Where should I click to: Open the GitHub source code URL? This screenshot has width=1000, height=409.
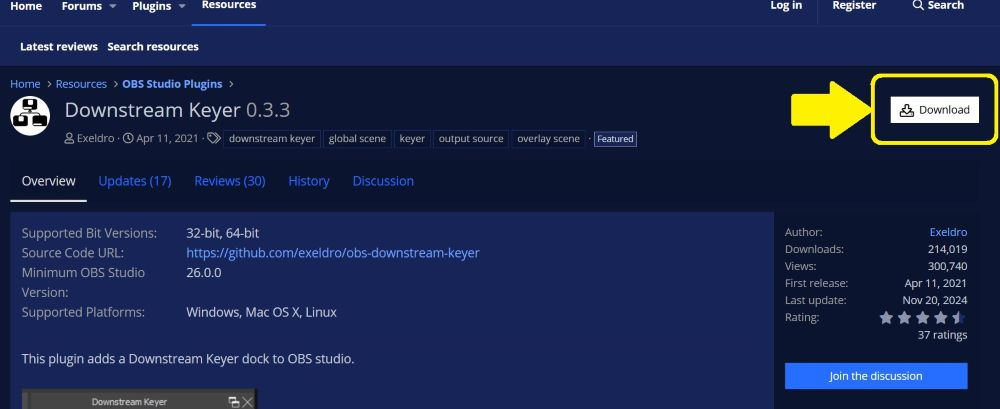pyautogui.click(x=333, y=253)
